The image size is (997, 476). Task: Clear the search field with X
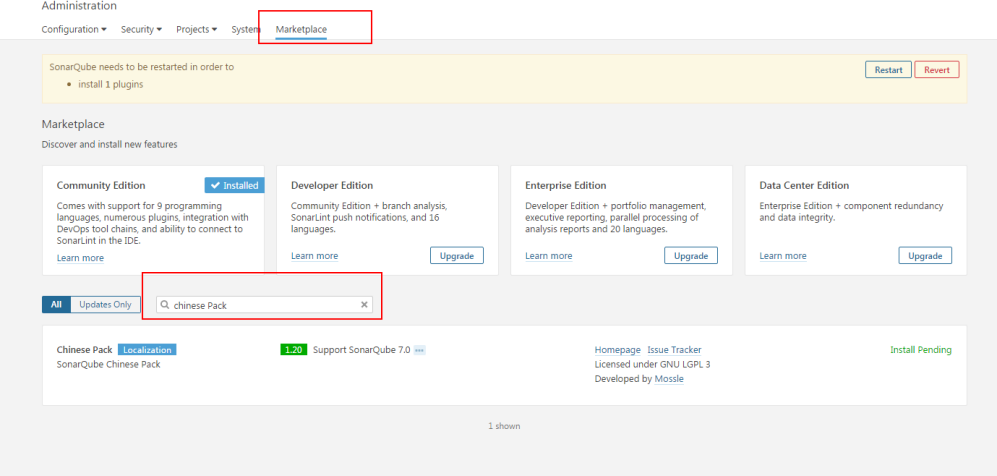pyautogui.click(x=364, y=305)
